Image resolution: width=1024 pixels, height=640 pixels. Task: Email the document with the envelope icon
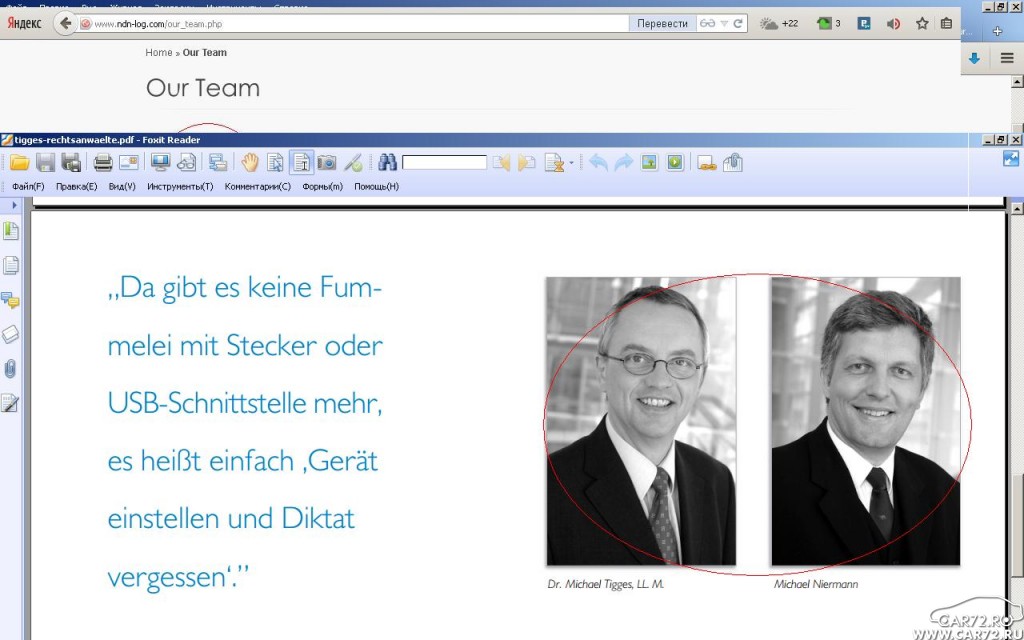[129, 163]
